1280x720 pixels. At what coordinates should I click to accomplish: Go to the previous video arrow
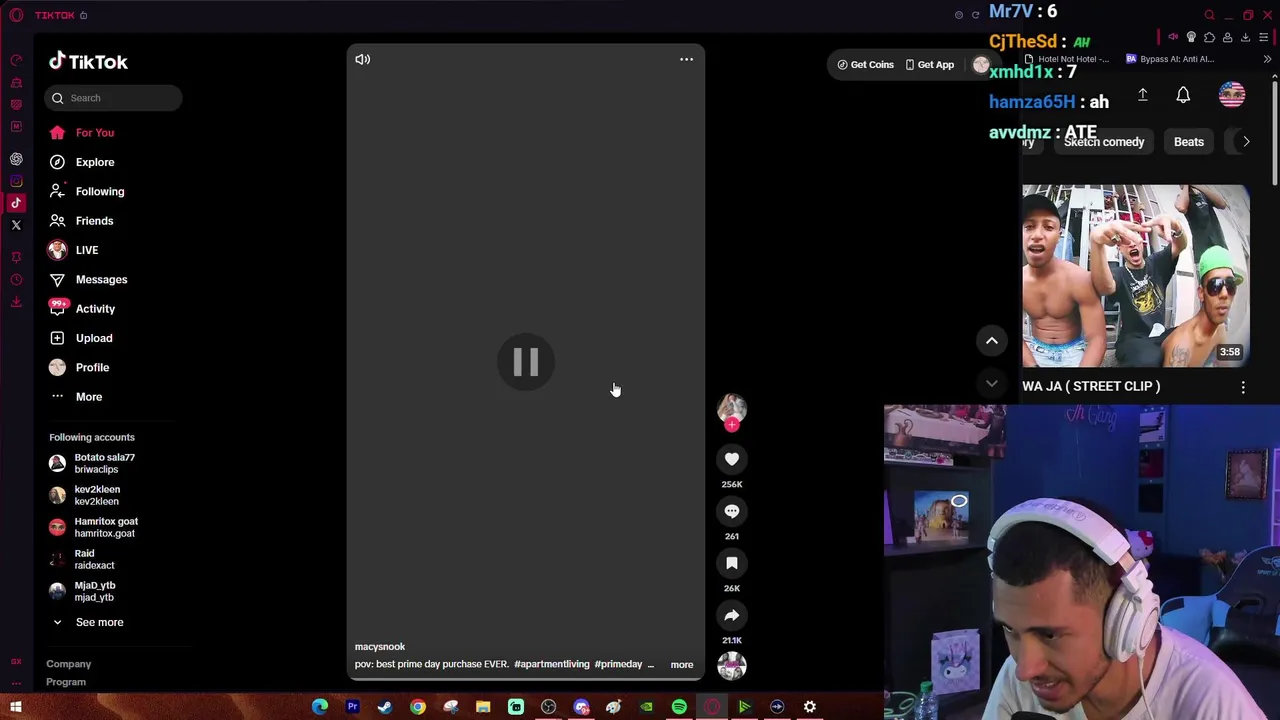click(x=992, y=341)
